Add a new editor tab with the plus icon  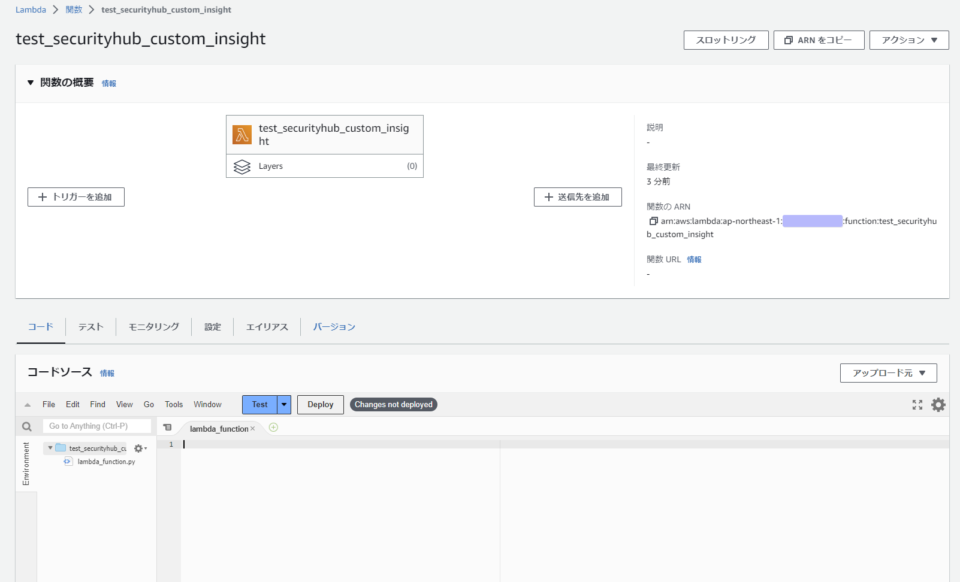click(273, 428)
